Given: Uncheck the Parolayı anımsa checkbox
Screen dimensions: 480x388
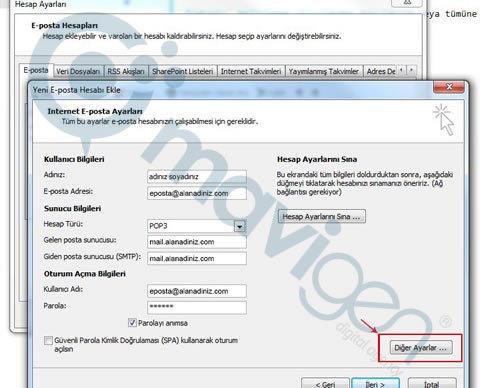Looking at the screenshot, I should pos(132,323).
